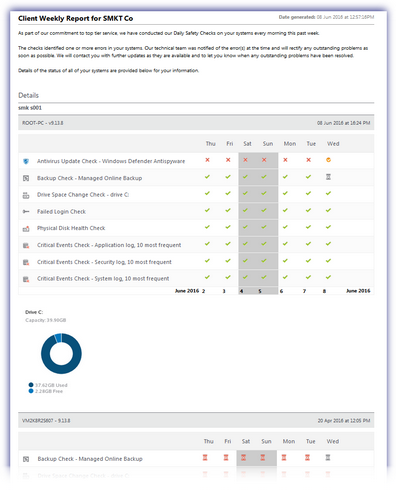Click the 'Client Weekly Report for SMKT Co' title
The height and width of the screenshot is (490, 396).
click(76, 19)
